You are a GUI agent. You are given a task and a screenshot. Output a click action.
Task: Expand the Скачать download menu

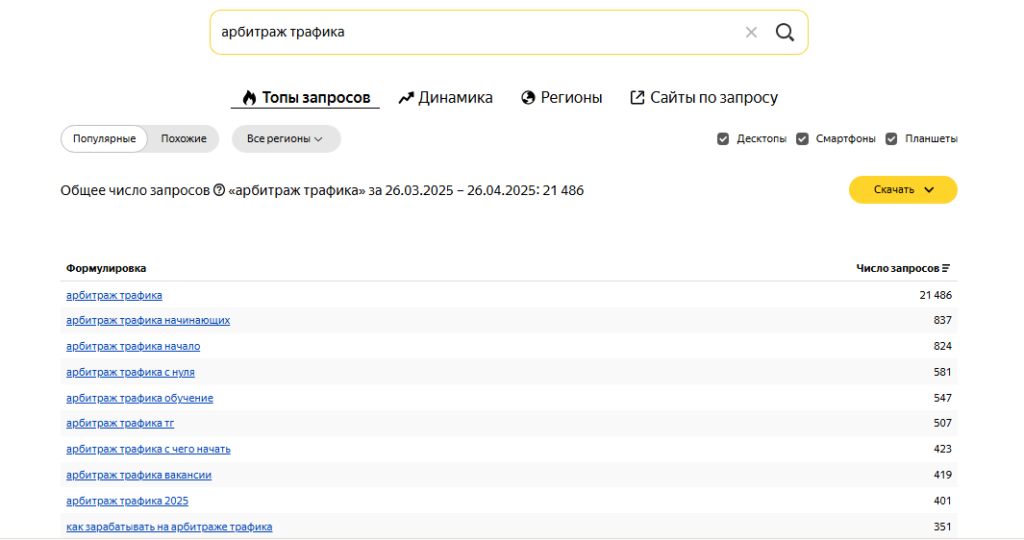pos(903,189)
